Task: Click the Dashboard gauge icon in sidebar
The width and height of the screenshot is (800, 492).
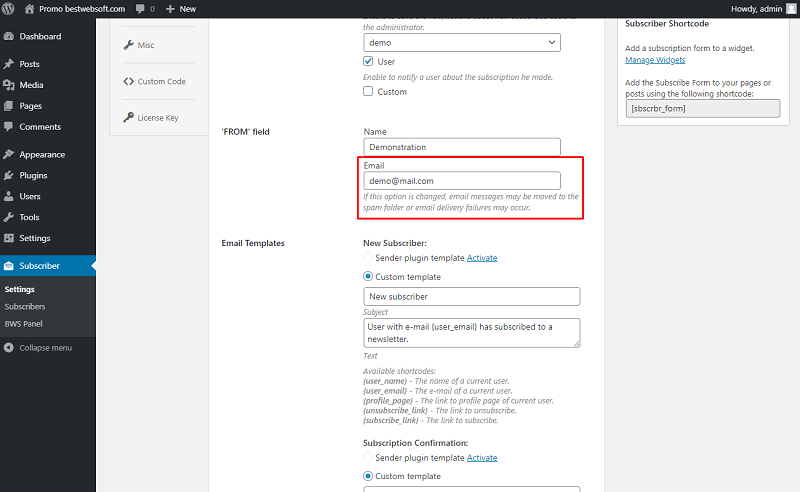Action: click(x=9, y=36)
